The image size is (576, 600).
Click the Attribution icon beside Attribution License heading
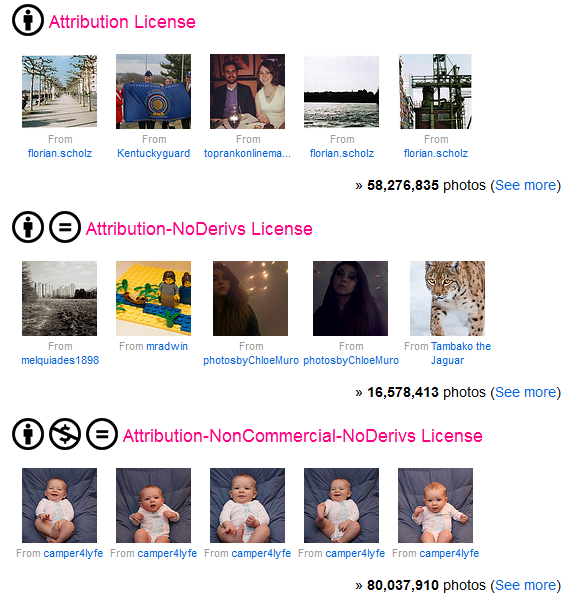[x=28, y=20]
